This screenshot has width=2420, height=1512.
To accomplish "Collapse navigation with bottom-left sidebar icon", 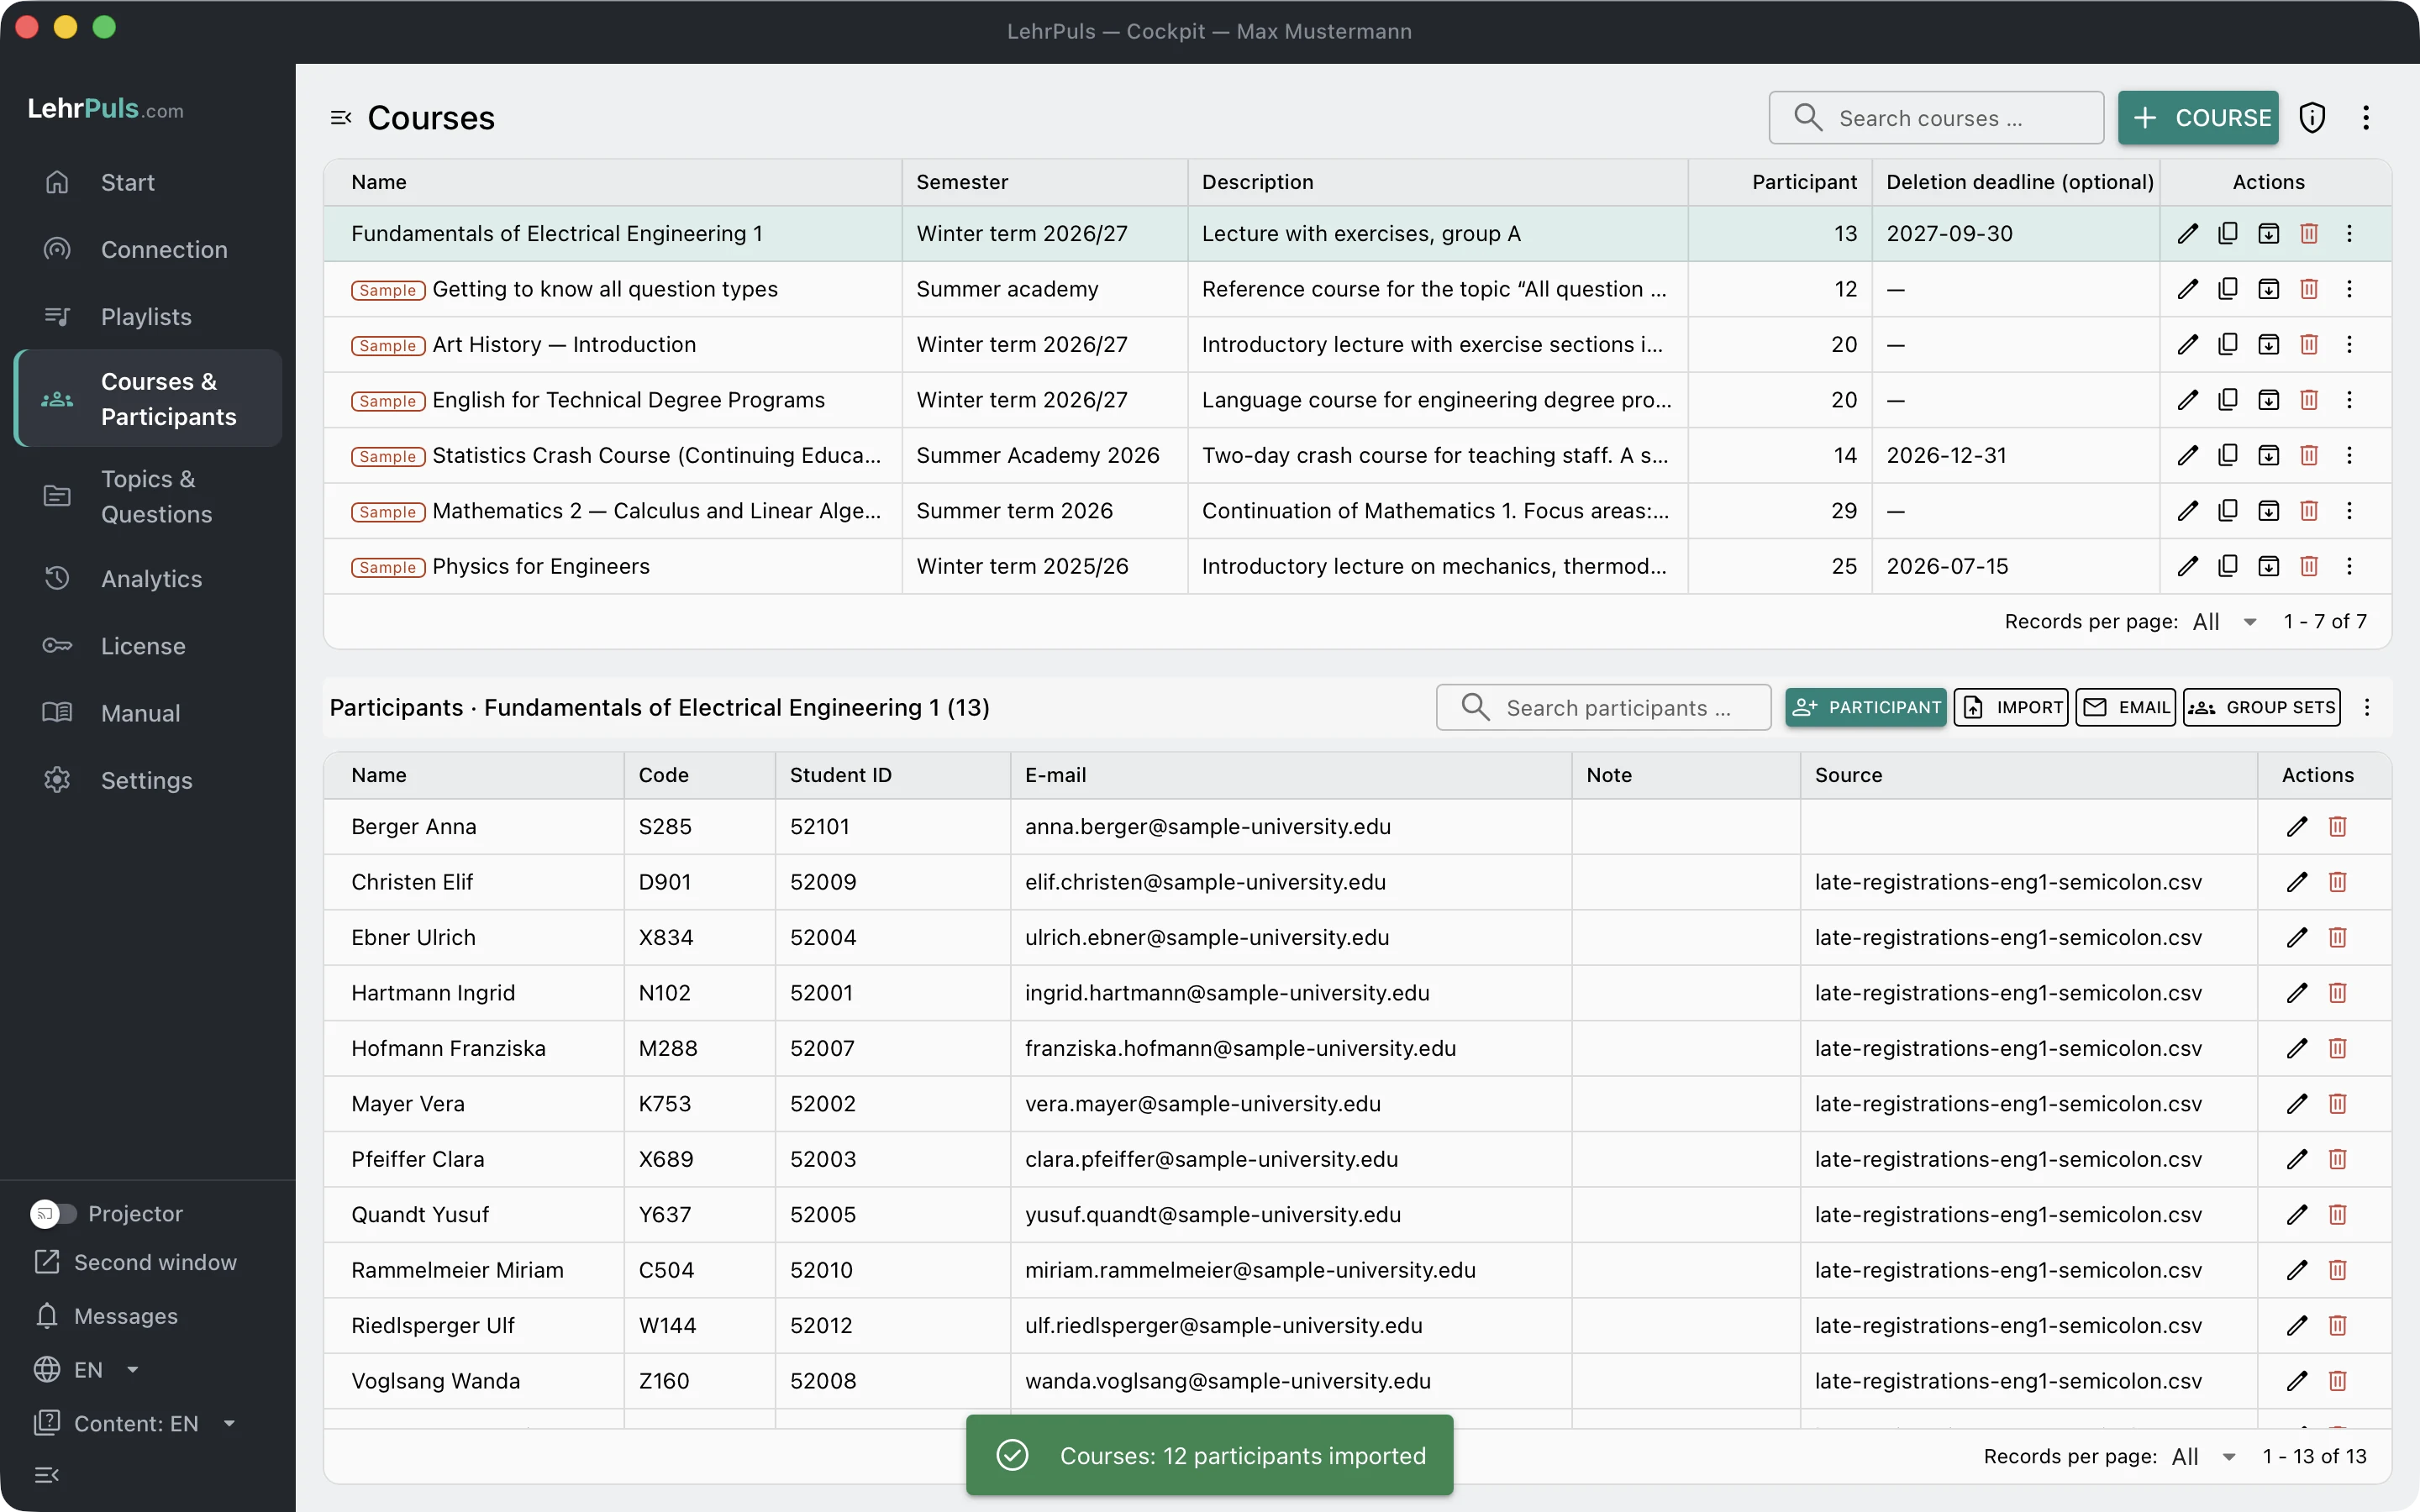I will pos(47,1475).
